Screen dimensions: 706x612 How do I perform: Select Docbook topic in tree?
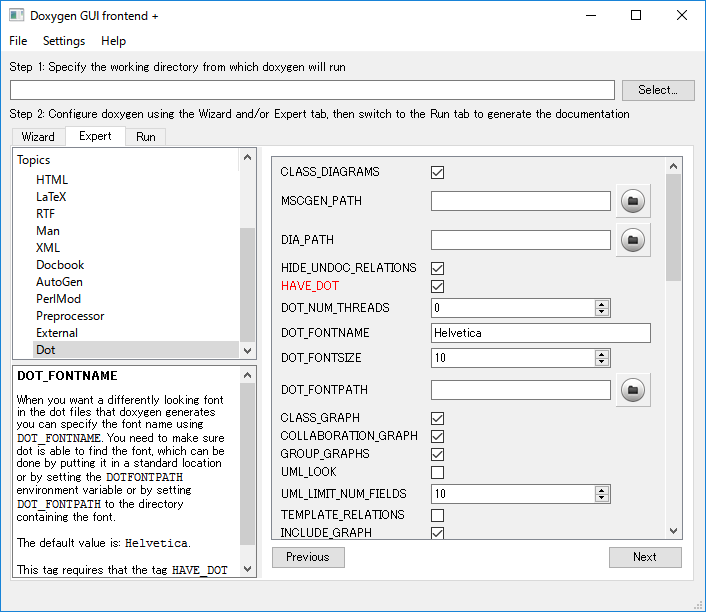point(60,265)
